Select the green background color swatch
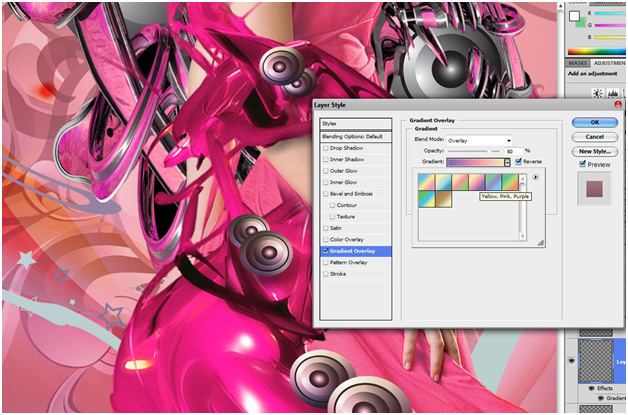 point(581,22)
